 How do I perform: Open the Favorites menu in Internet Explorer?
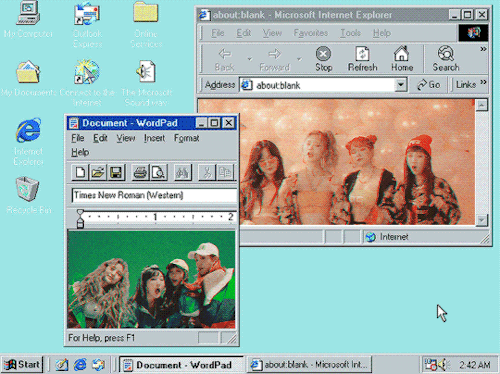(x=311, y=33)
